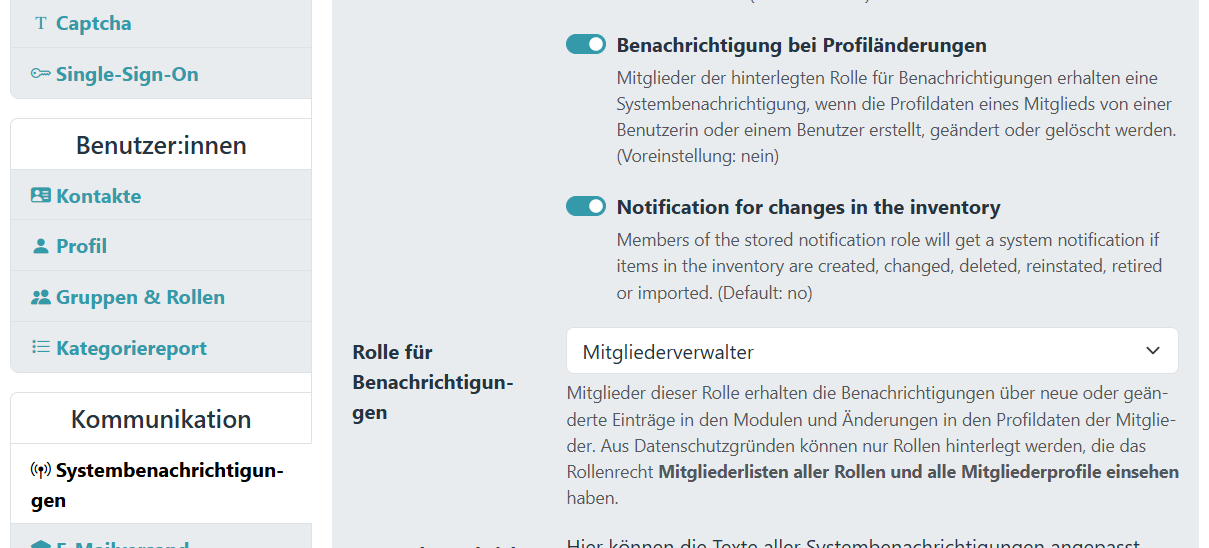
Task: Click the Captcha text icon
Action: [40, 23]
